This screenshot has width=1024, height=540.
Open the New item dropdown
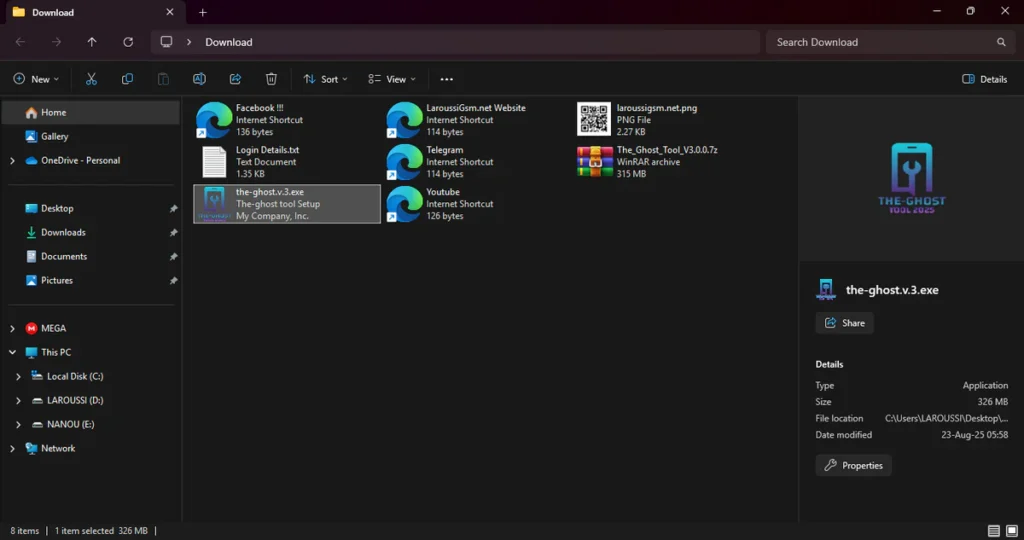click(x=36, y=79)
